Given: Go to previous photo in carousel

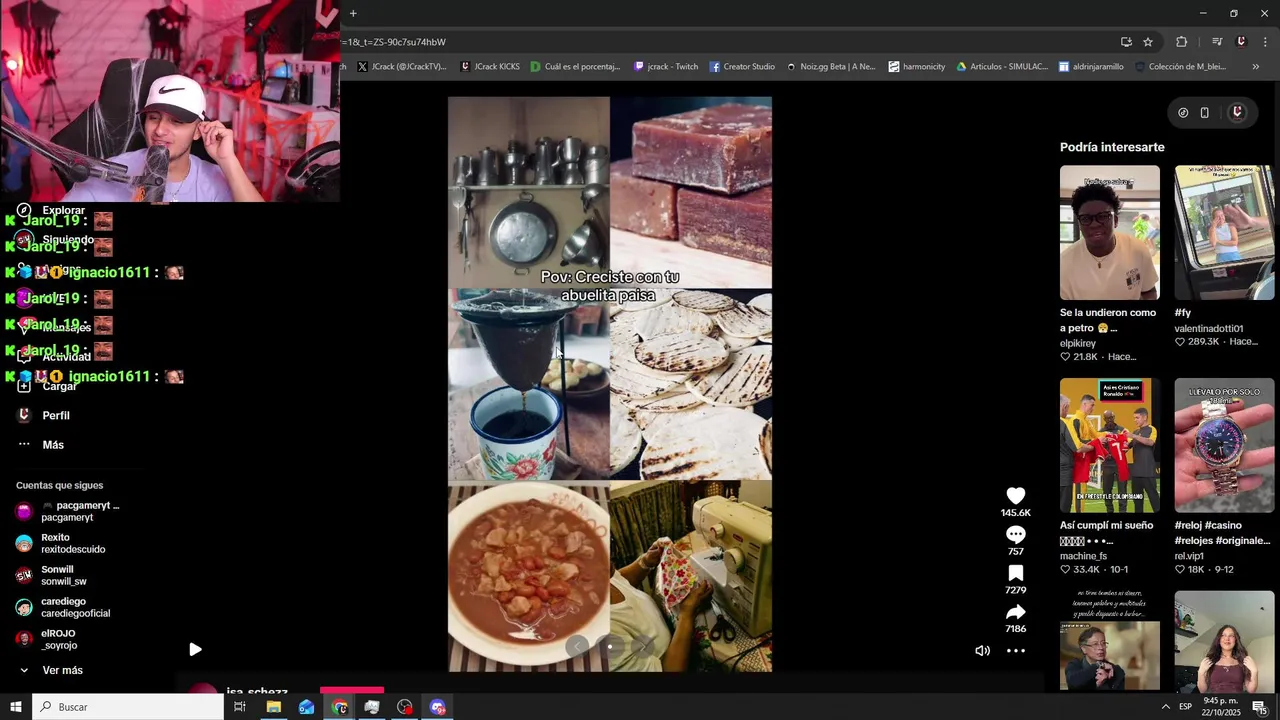Looking at the screenshot, I should click(577, 646).
